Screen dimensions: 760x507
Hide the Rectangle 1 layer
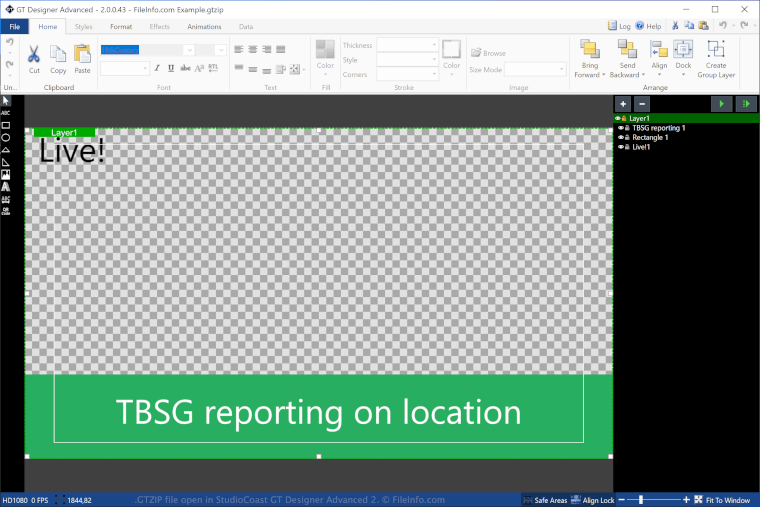[620, 137]
